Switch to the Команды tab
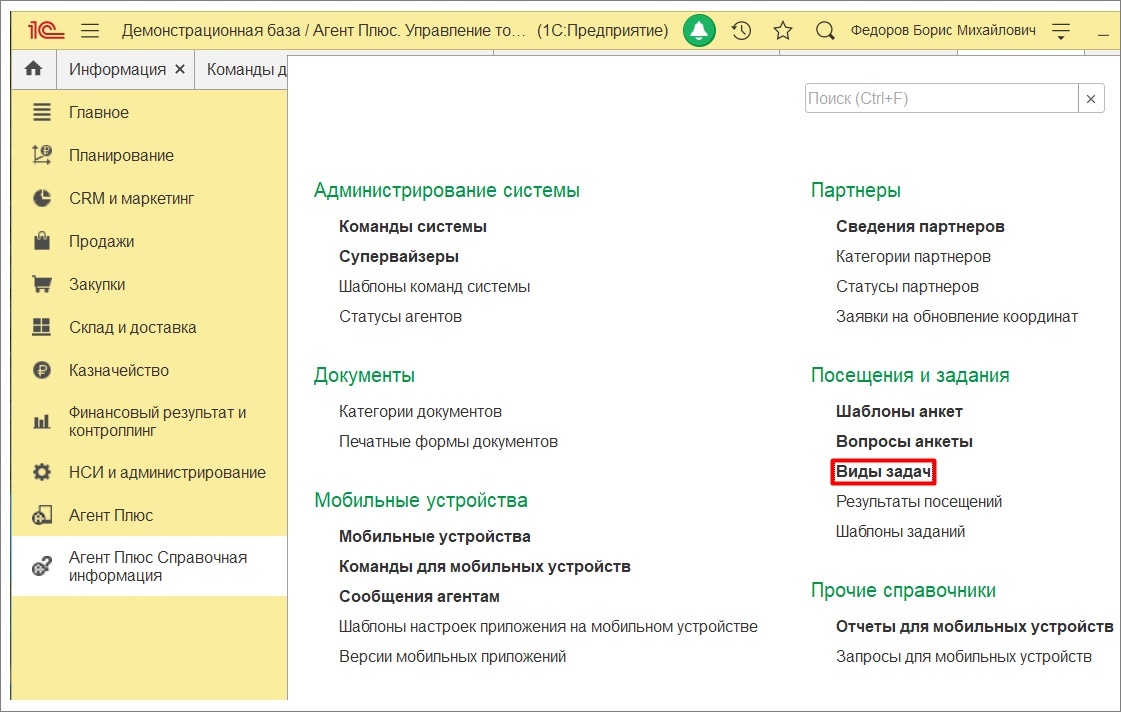The width and height of the screenshot is (1121, 712). [246, 69]
